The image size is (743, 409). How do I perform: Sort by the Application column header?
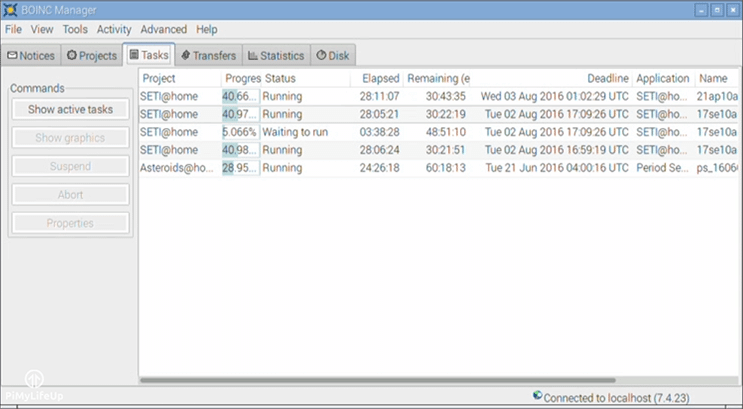(663, 78)
